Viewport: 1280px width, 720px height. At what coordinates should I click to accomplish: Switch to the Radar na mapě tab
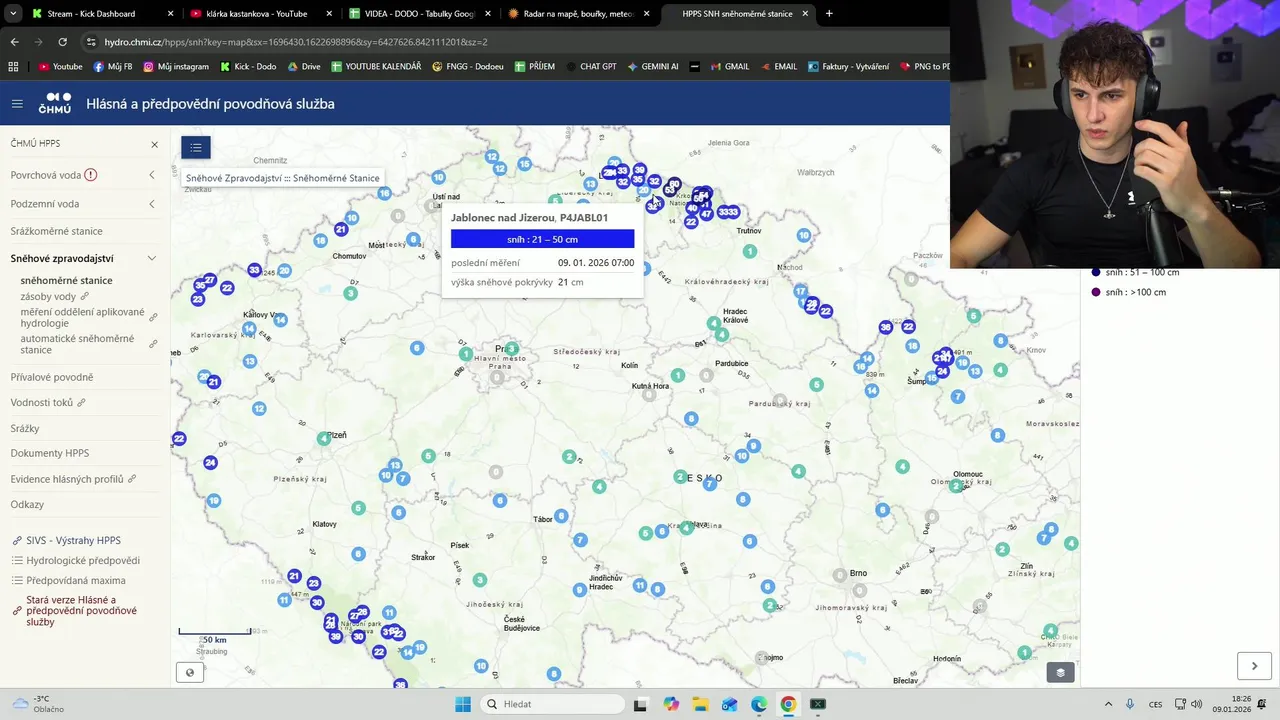click(x=577, y=14)
